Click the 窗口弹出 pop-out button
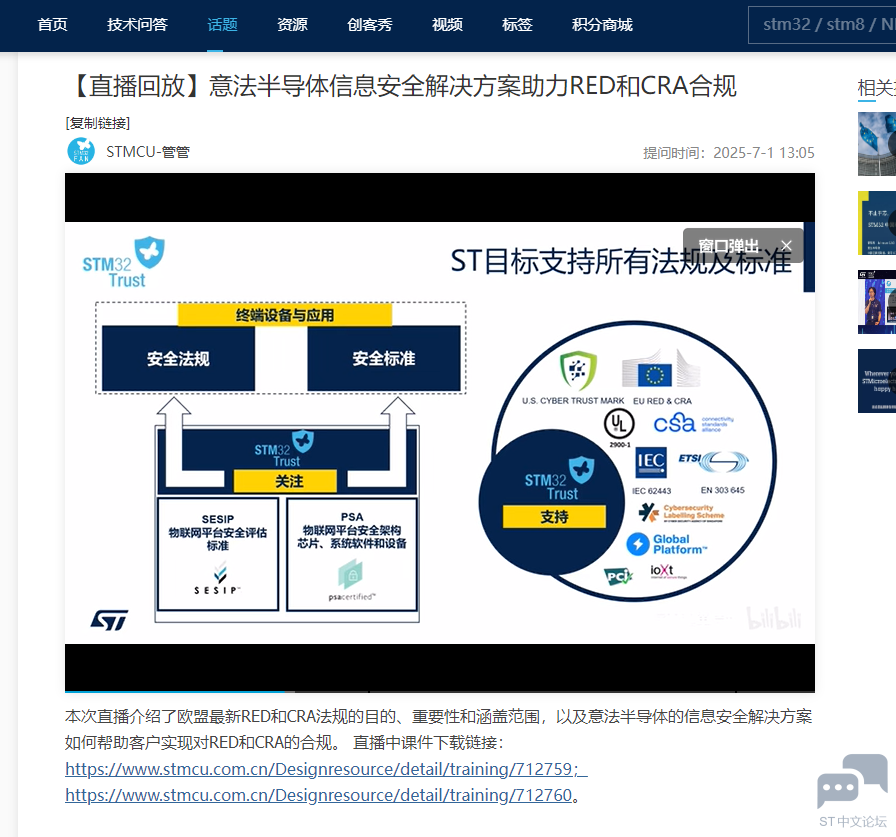 (x=729, y=246)
